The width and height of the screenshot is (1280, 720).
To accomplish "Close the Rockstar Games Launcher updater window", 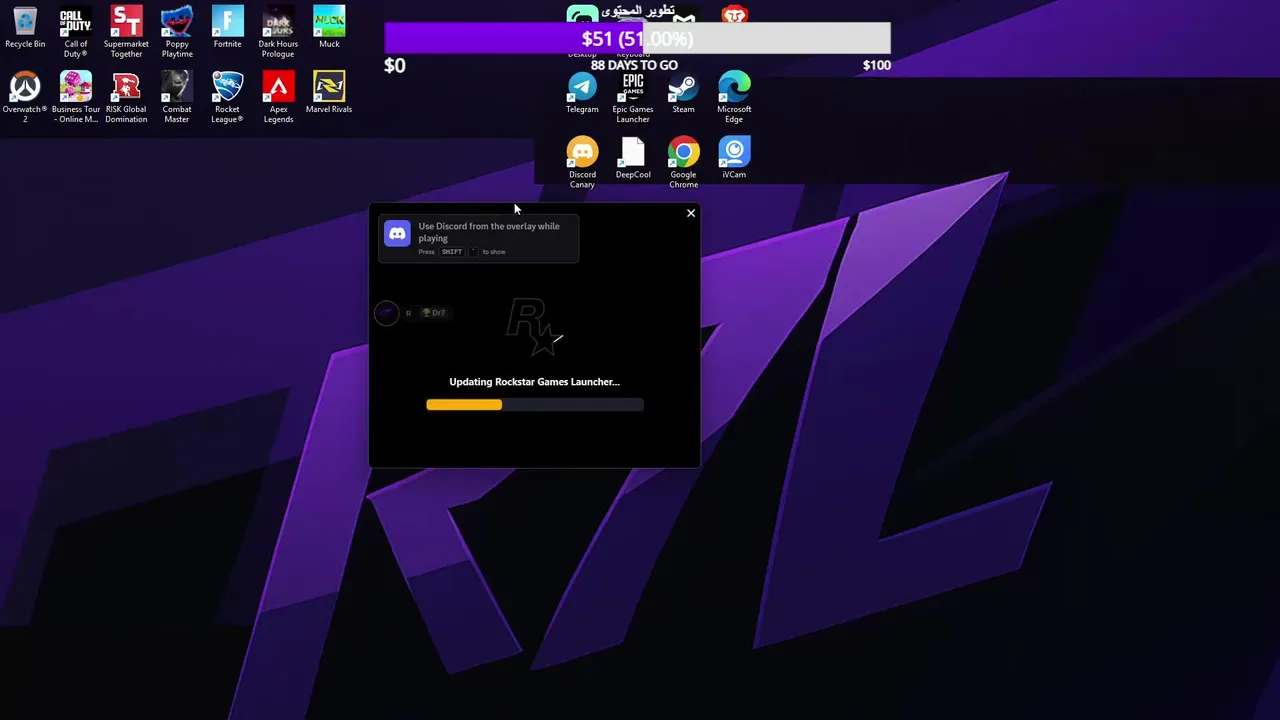I will tap(690, 213).
